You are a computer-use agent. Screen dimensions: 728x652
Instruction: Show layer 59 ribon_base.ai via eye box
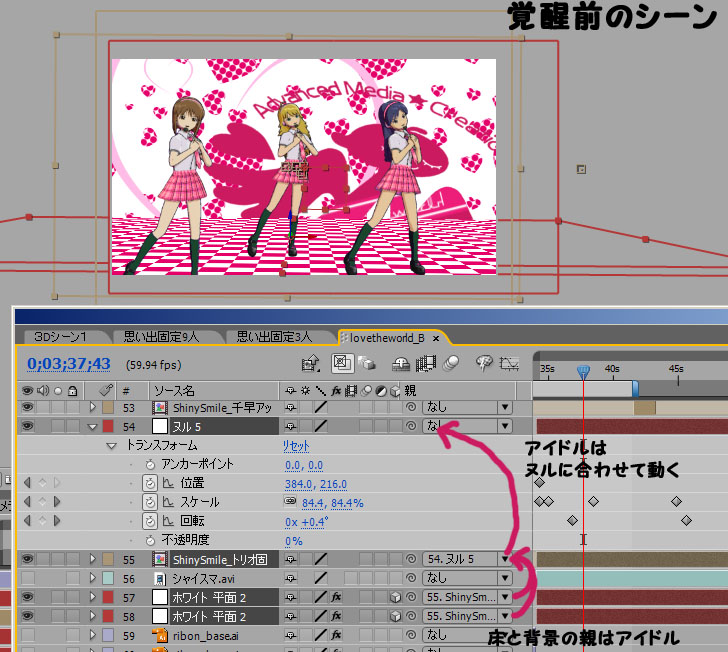click(x=27, y=635)
